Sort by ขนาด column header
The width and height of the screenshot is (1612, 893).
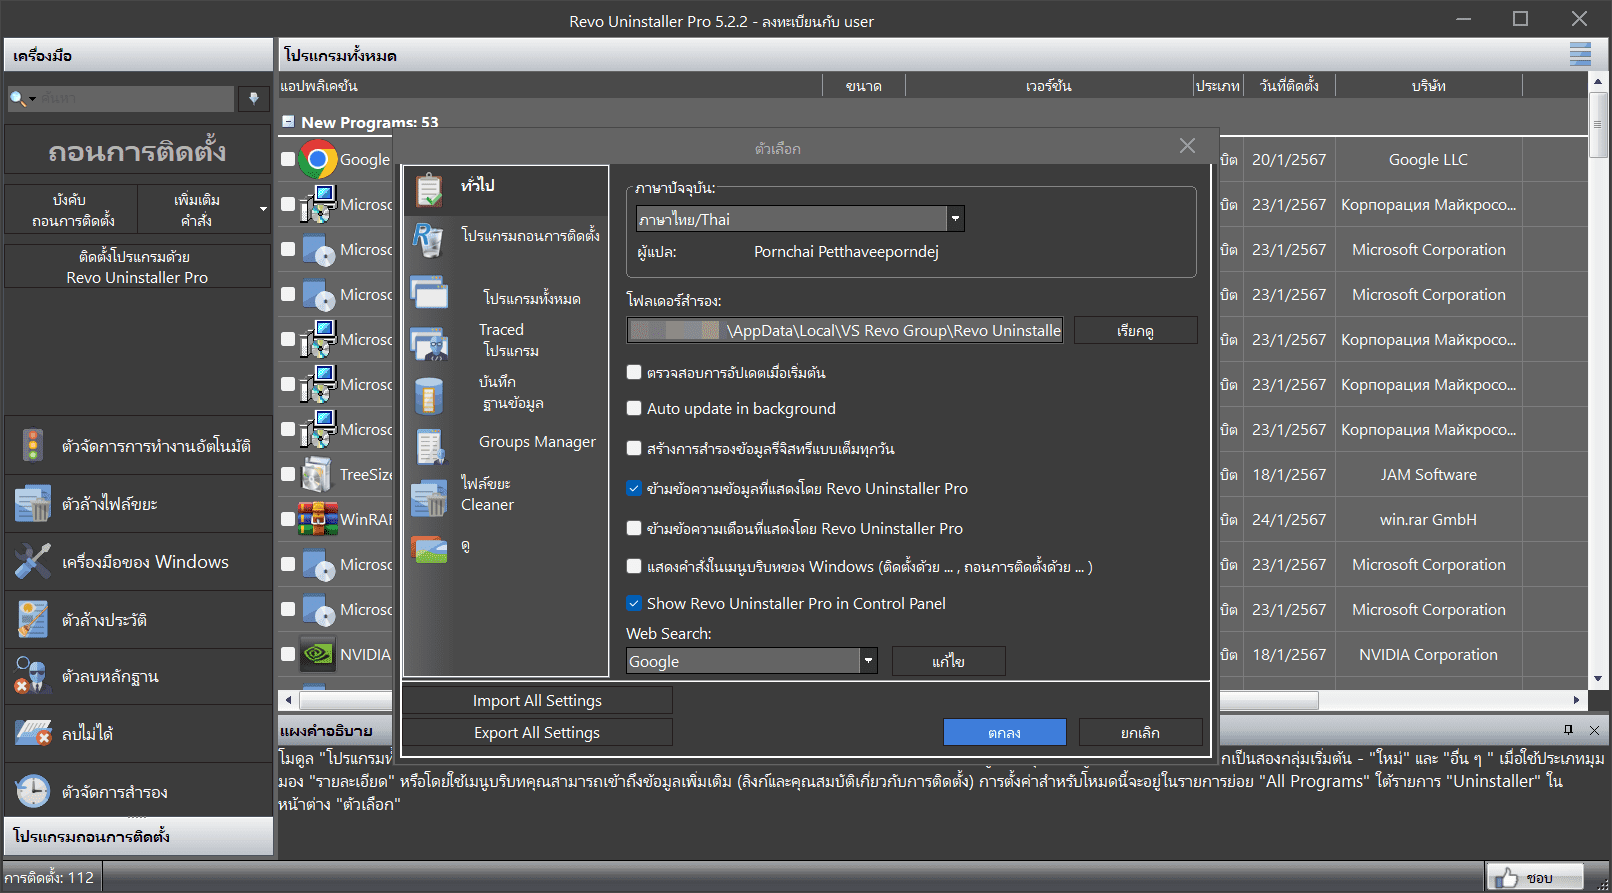point(863,86)
